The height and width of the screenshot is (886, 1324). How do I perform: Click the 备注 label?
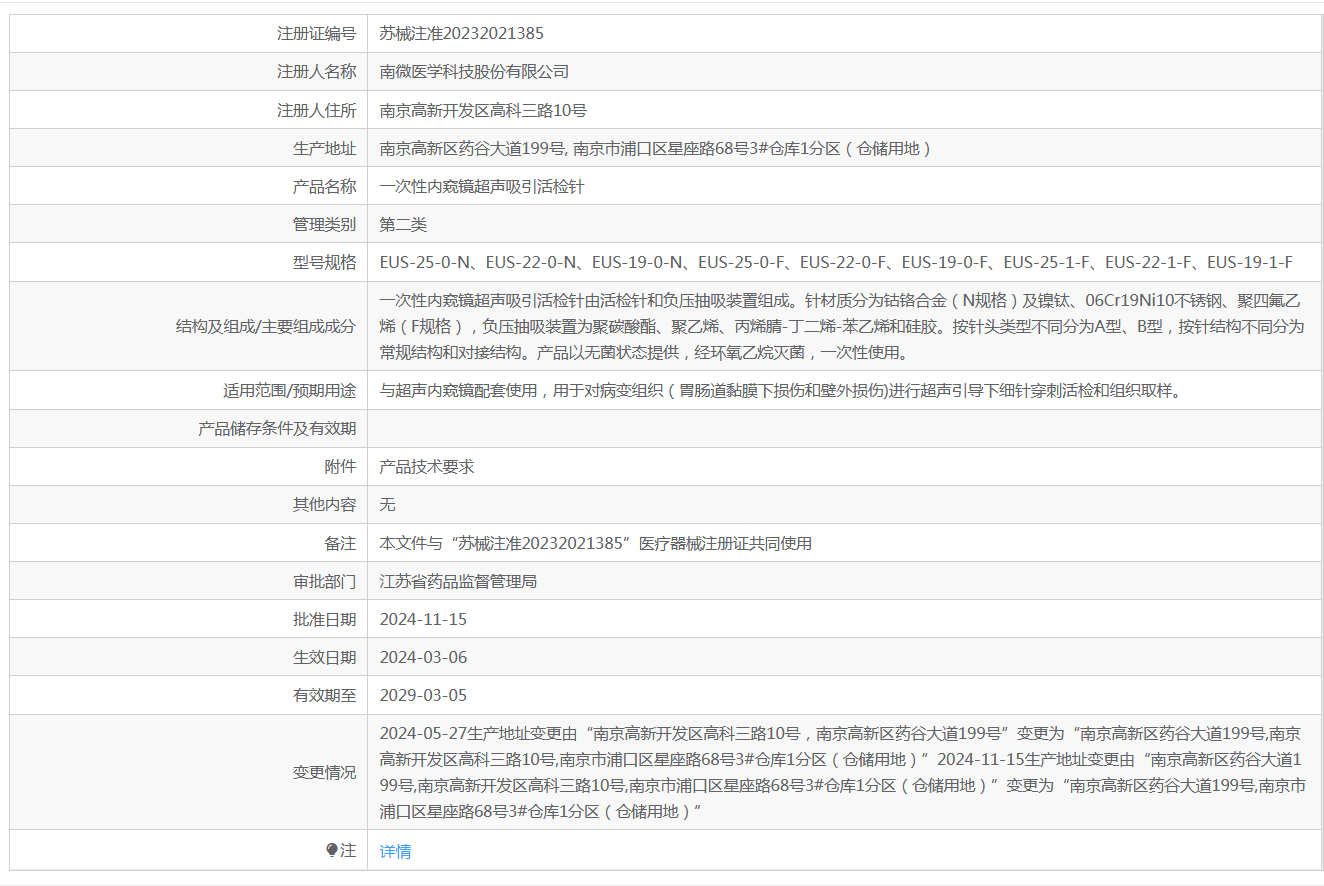(x=340, y=543)
